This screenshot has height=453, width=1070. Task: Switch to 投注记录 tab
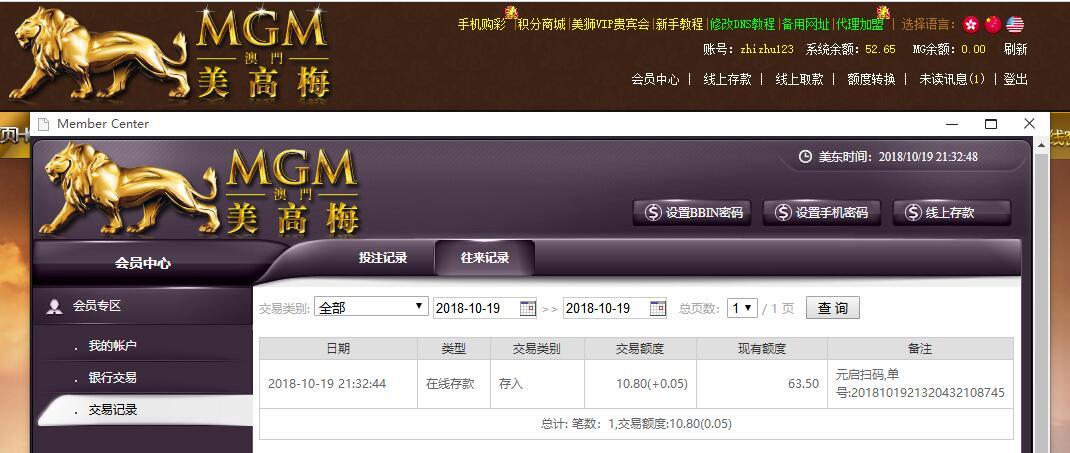[x=383, y=258]
